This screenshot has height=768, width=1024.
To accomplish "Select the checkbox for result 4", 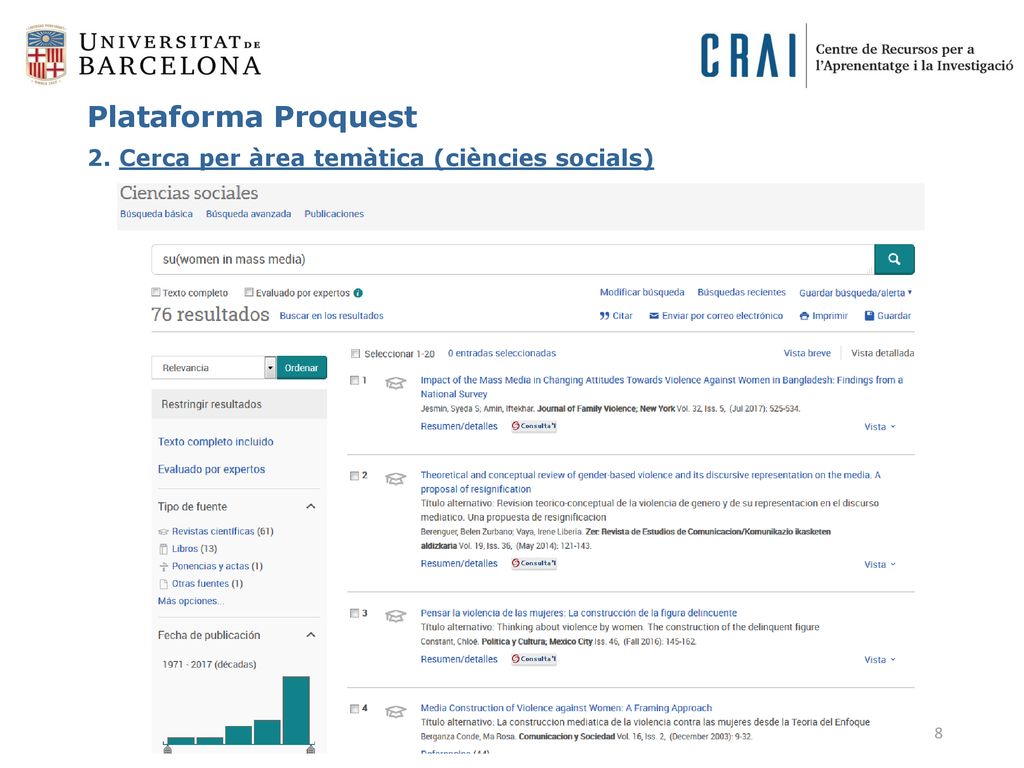I will (x=354, y=709).
